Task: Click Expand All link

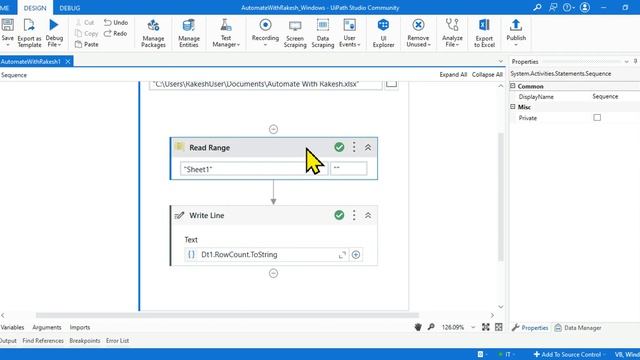Action: [x=453, y=75]
